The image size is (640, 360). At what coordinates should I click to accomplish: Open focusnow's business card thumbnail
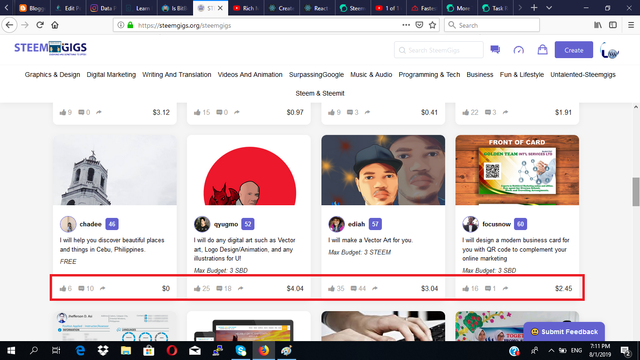[x=517, y=170]
